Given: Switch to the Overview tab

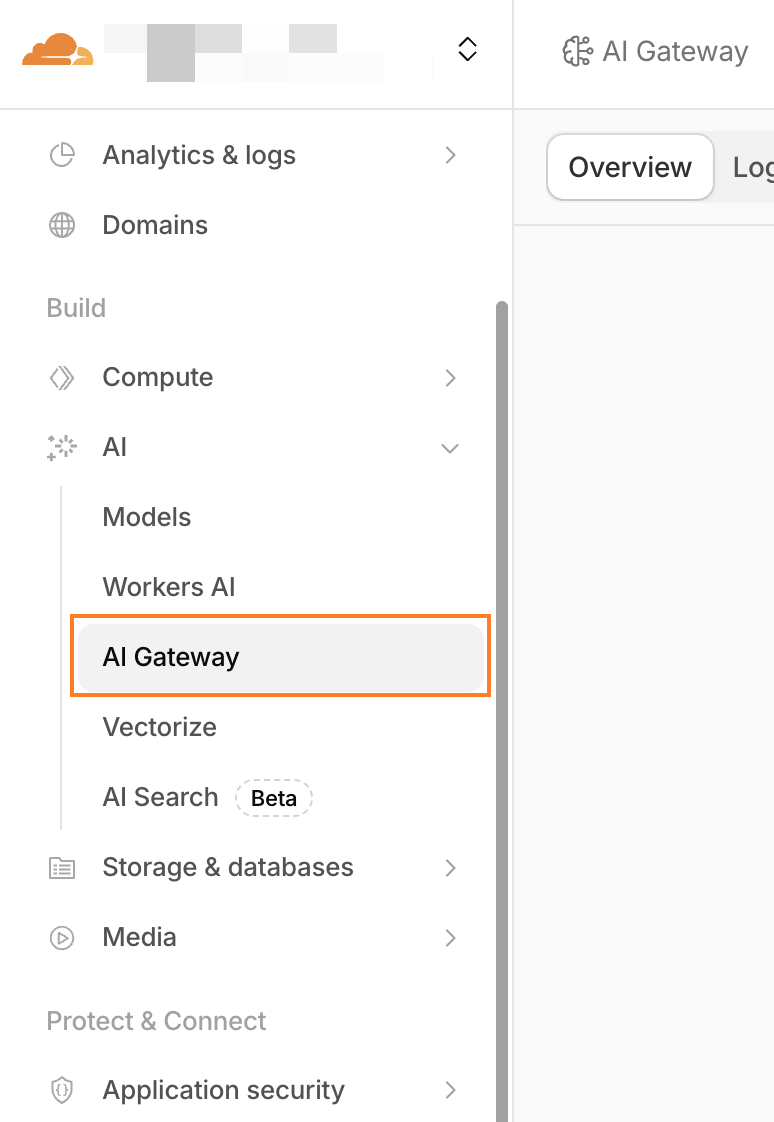Looking at the screenshot, I should tap(629, 167).
